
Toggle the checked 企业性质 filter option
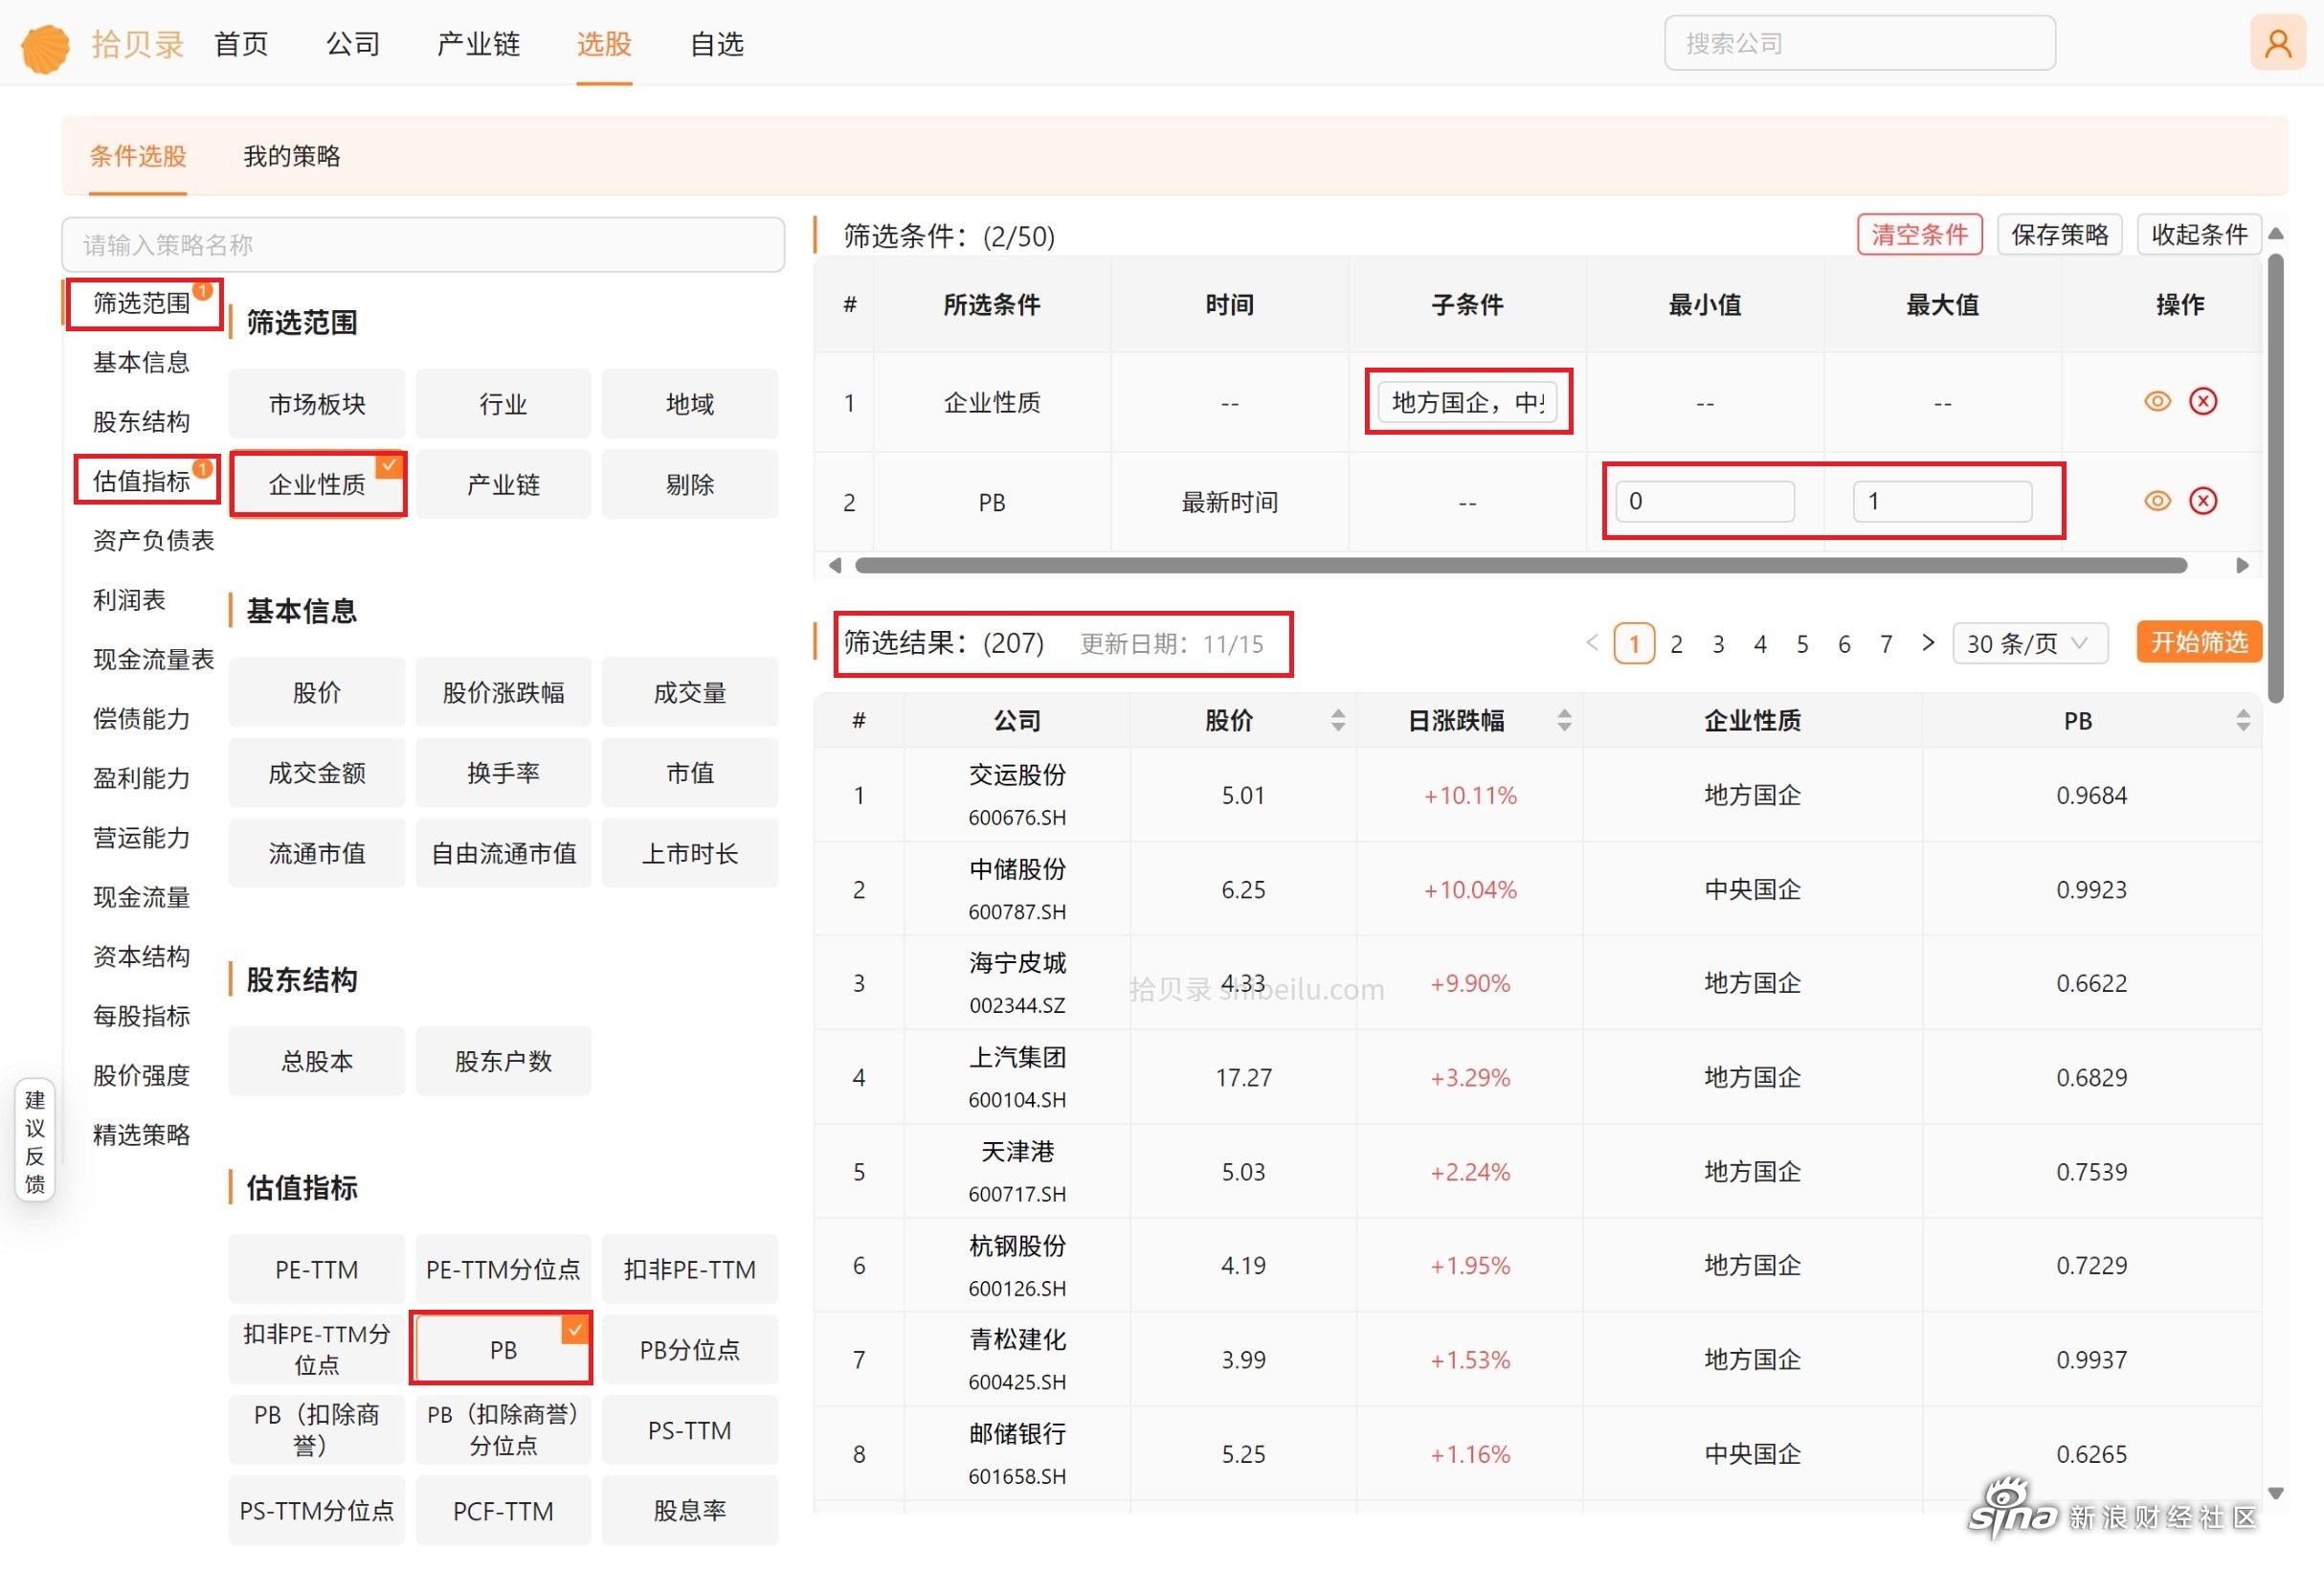(317, 484)
